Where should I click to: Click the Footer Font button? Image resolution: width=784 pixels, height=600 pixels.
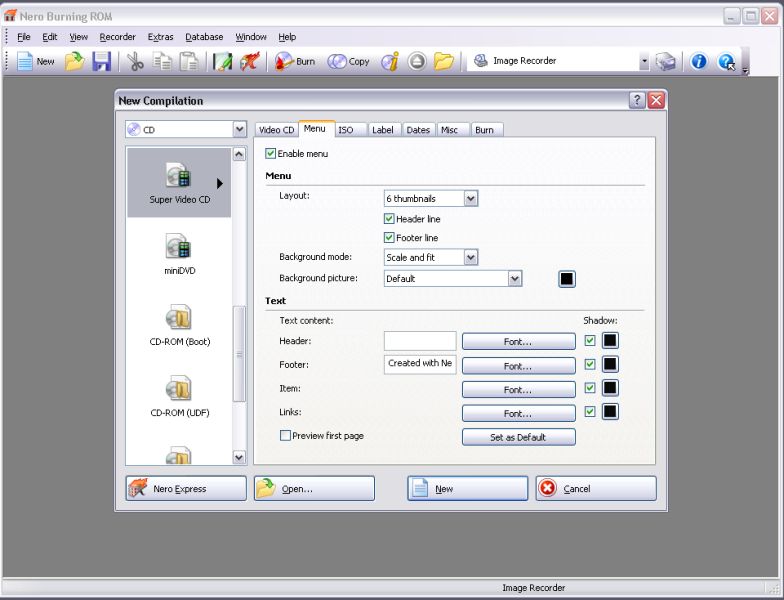[518, 366]
